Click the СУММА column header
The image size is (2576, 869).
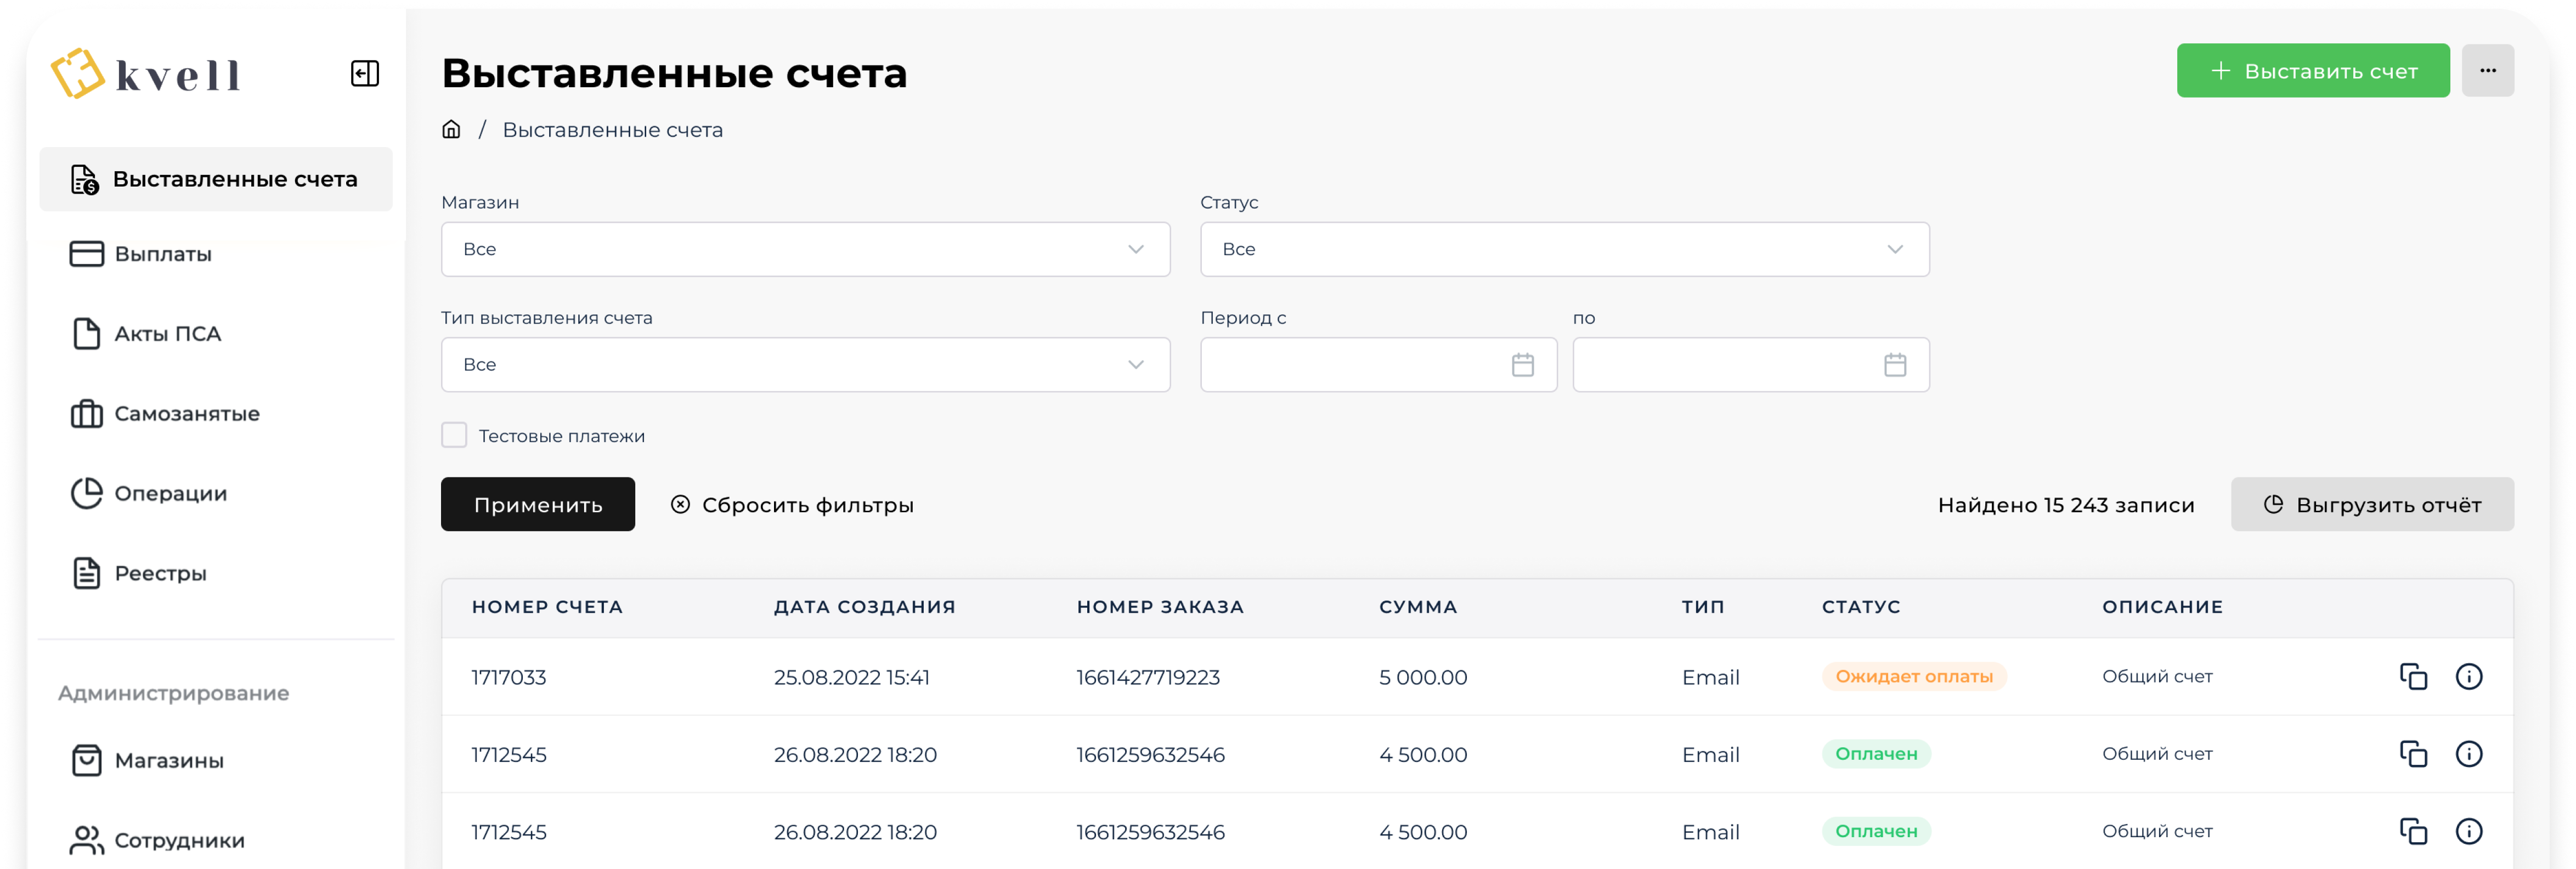(x=1417, y=607)
